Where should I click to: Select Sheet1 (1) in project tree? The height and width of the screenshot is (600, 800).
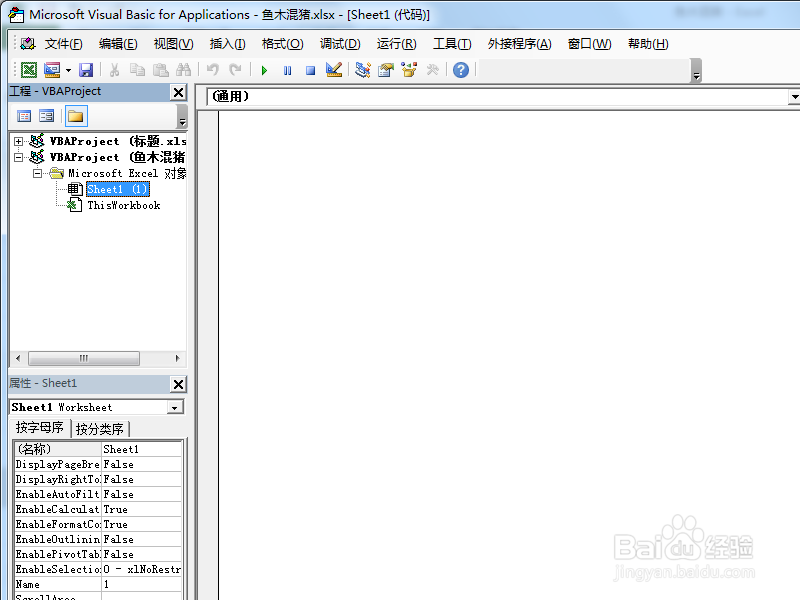[118, 189]
